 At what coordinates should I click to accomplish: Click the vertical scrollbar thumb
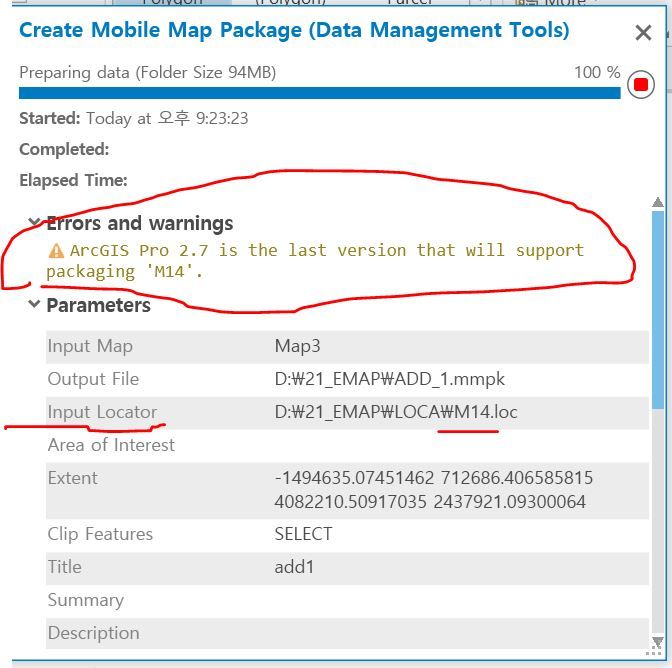pos(658,310)
